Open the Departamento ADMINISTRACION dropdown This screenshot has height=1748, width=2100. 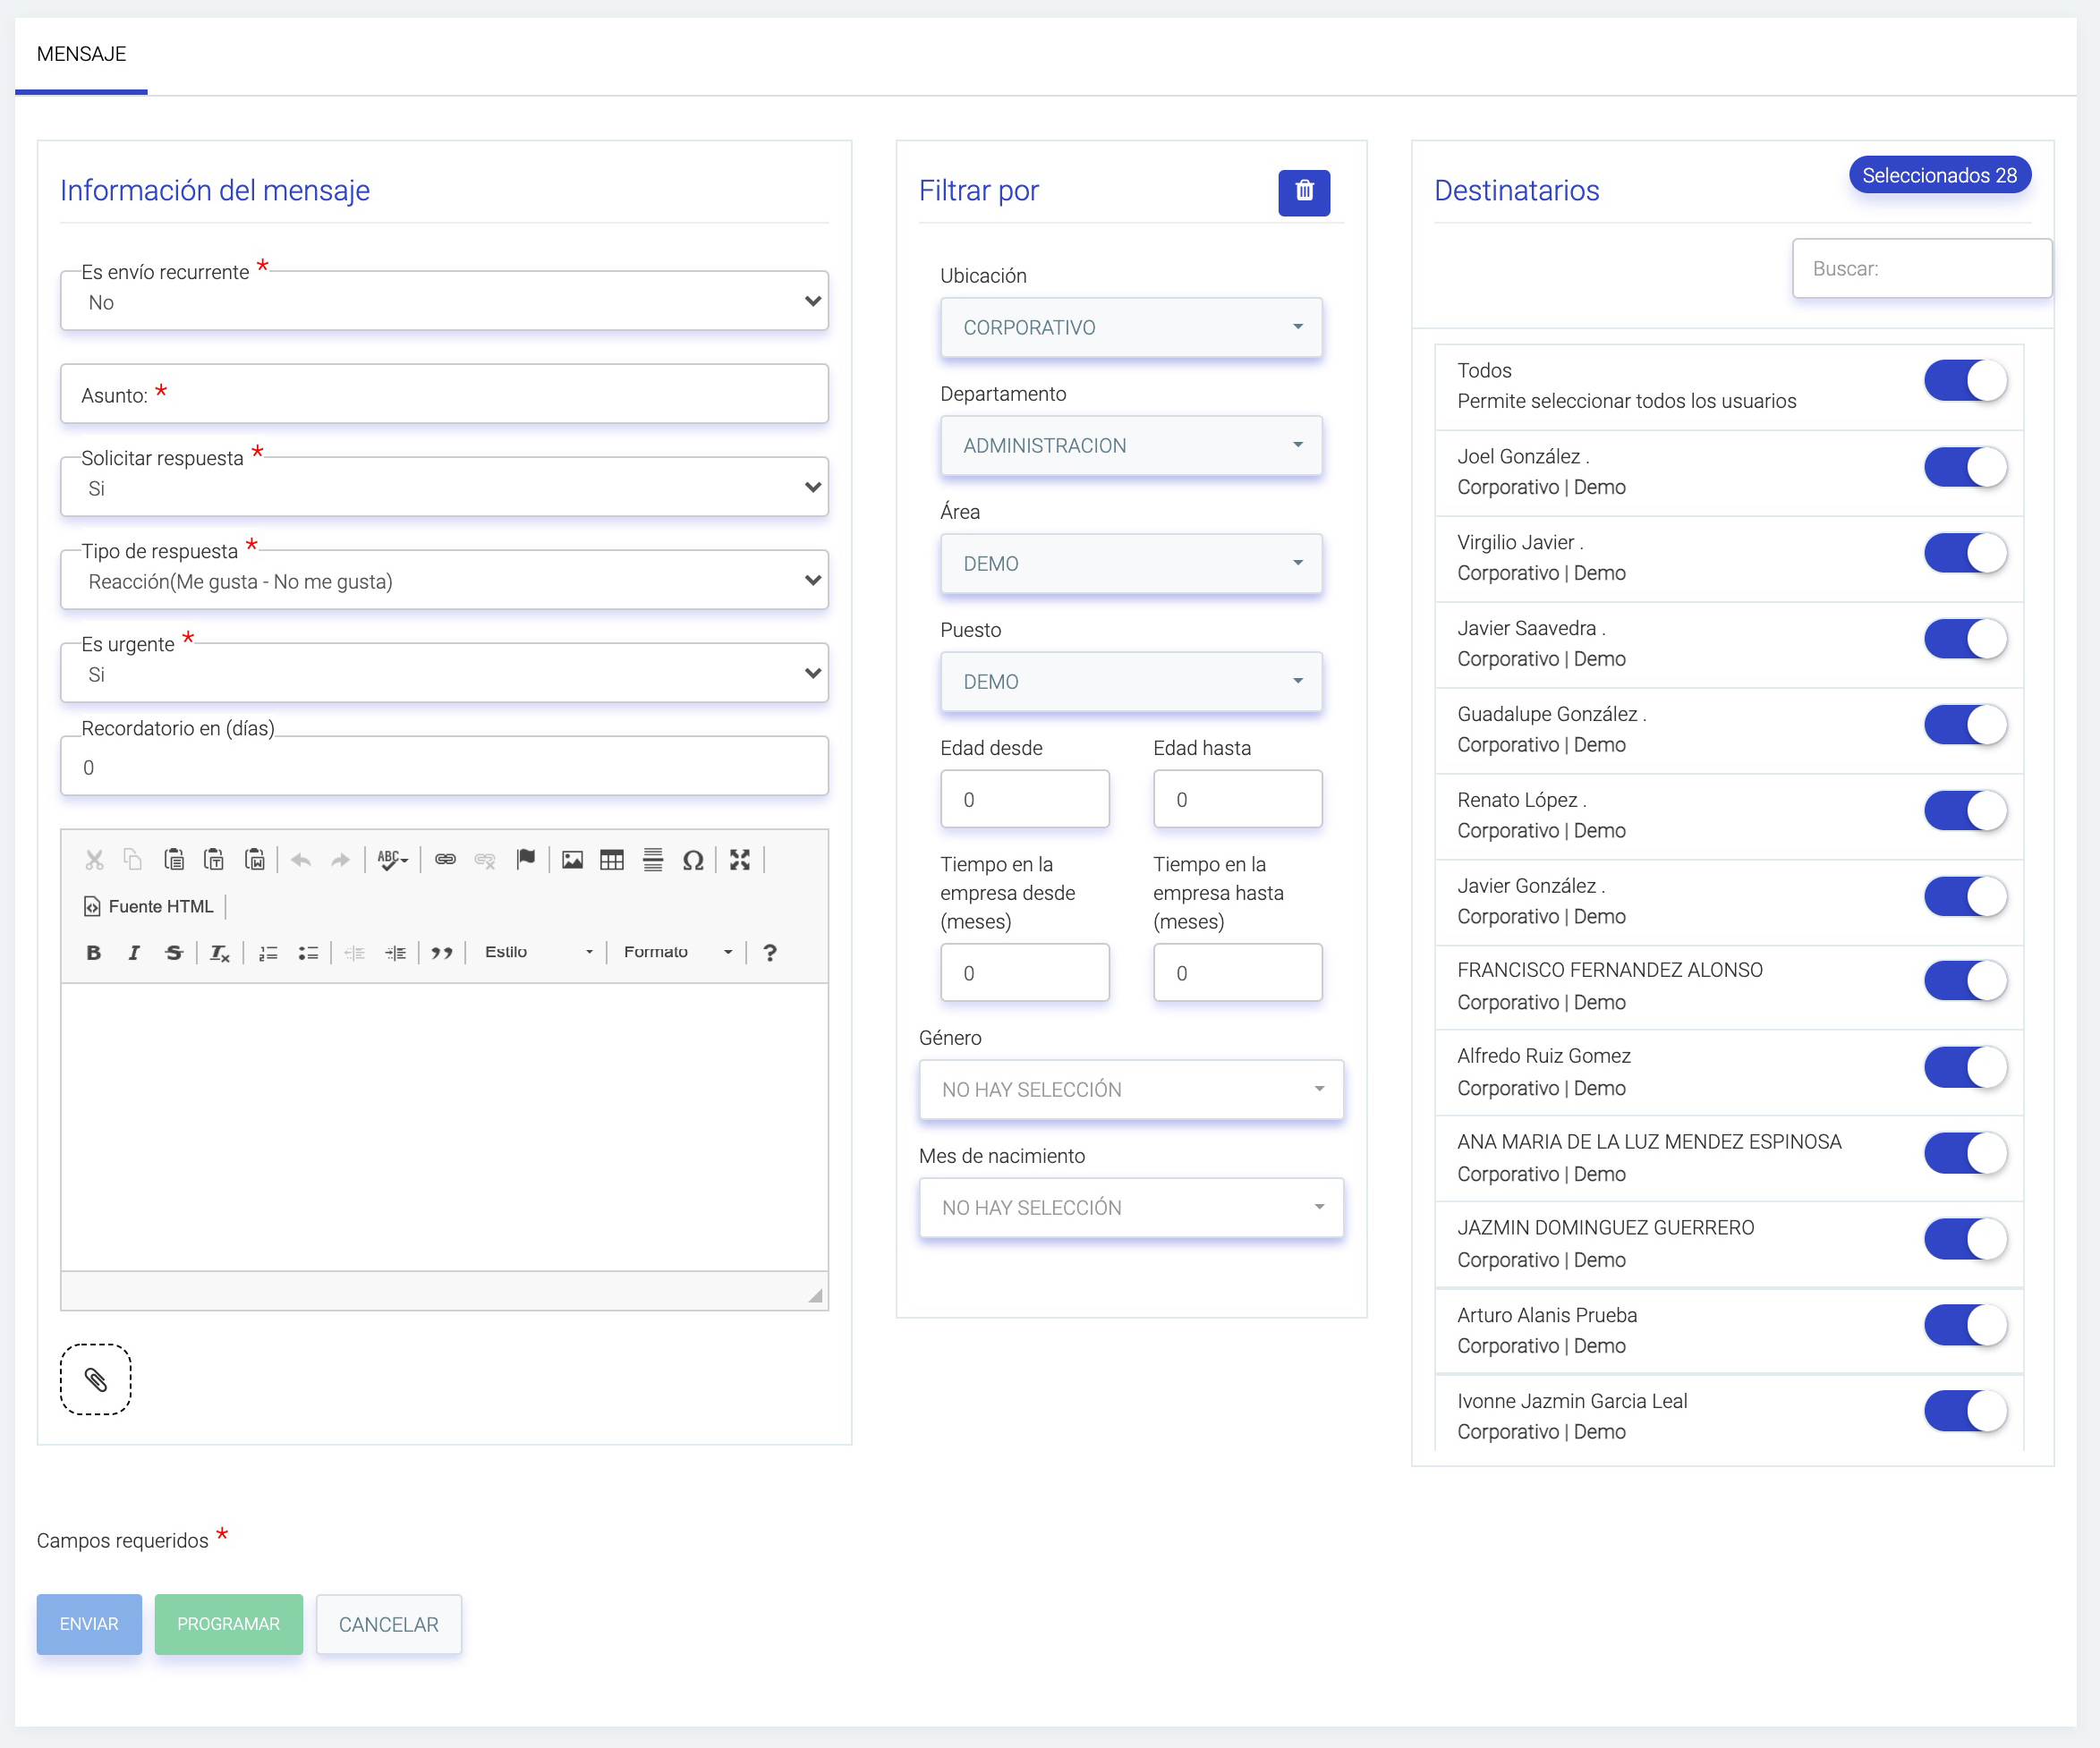[x=1131, y=446]
